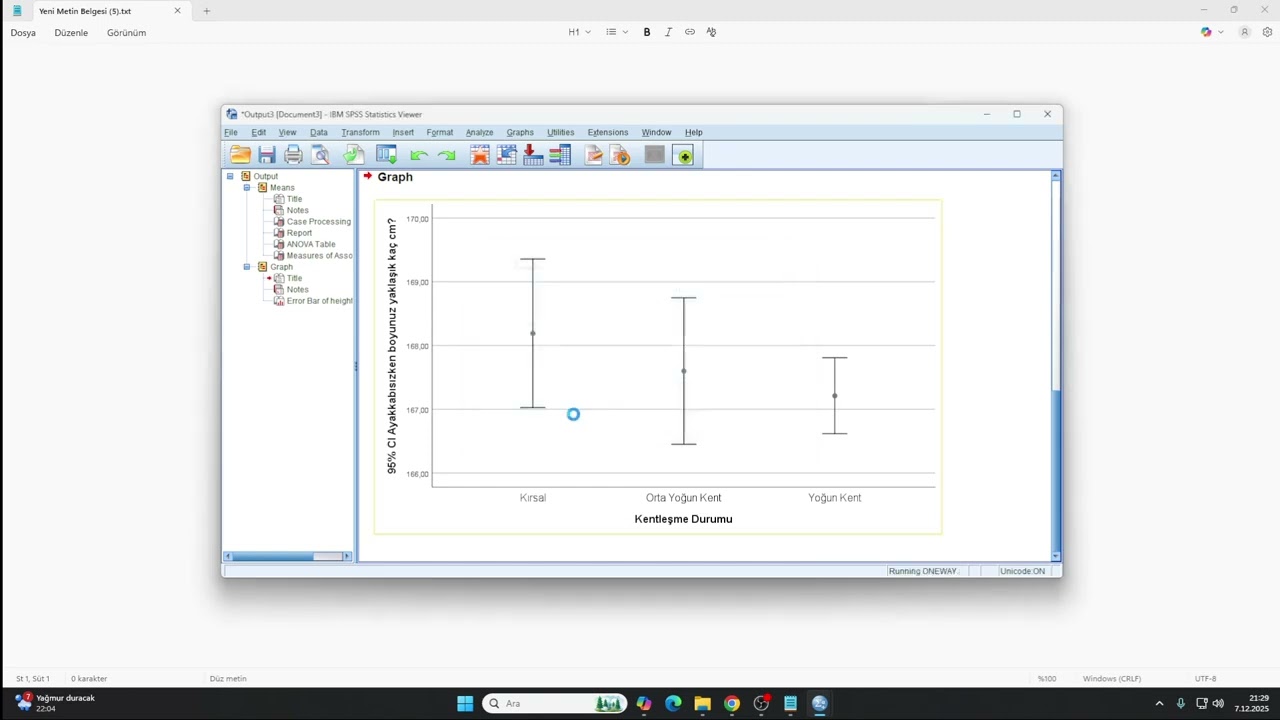
Task: Open Google Chrome from taskbar
Action: (732, 703)
